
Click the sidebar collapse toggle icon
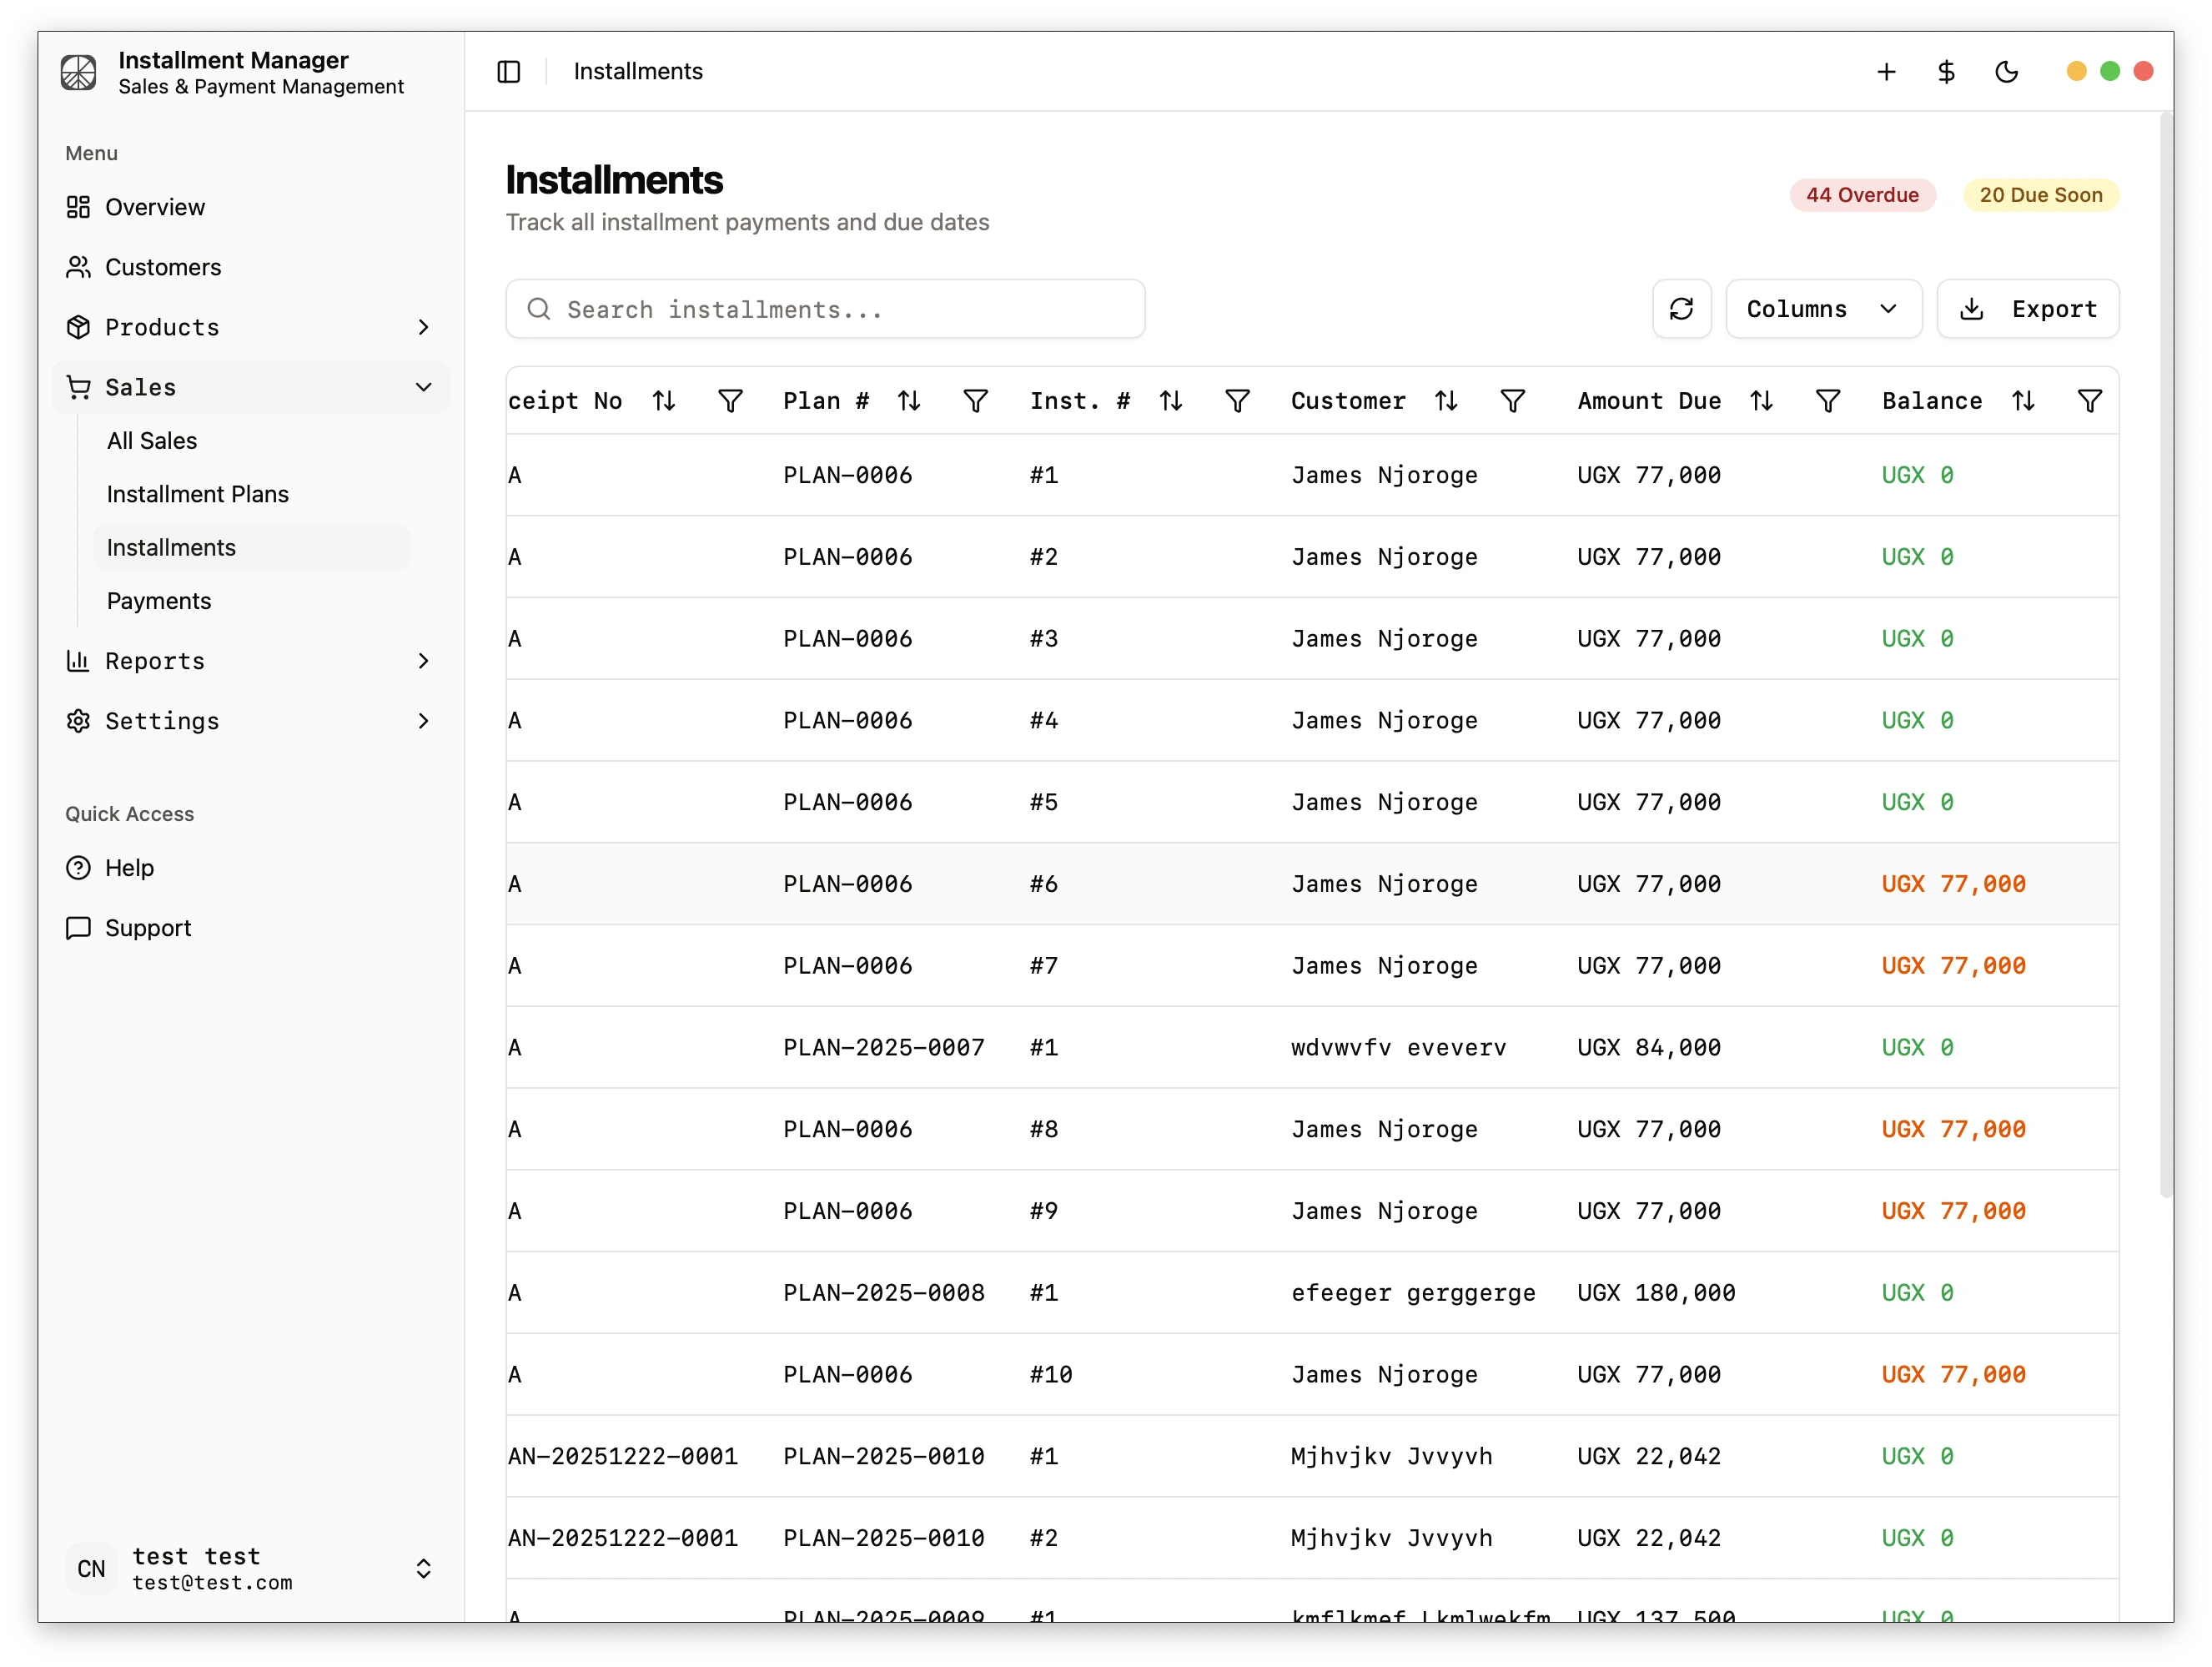508,72
